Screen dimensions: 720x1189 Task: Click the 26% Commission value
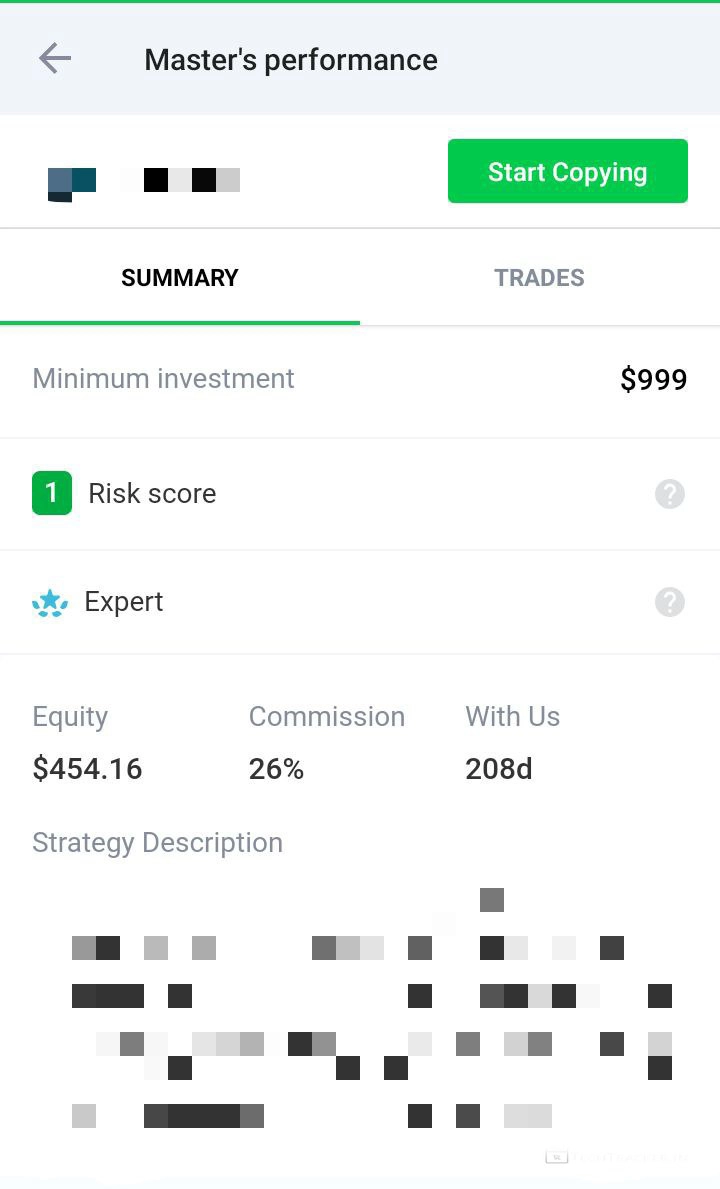pyautogui.click(x=276, y=769)
